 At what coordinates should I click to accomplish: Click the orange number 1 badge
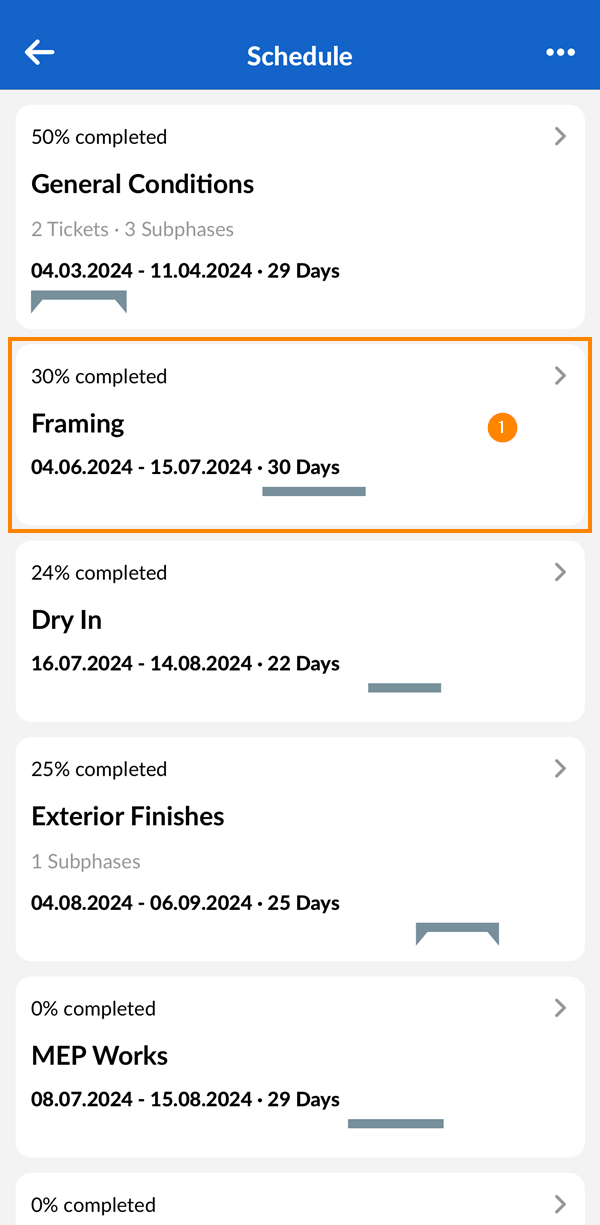click(x=502, y=428)
